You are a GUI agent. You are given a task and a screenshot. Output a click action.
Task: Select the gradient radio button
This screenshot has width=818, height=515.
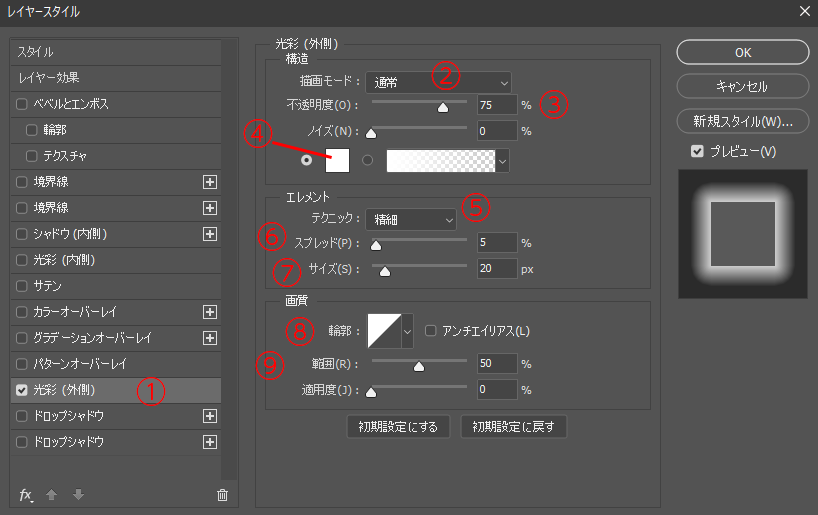click(x=368, y=160)
